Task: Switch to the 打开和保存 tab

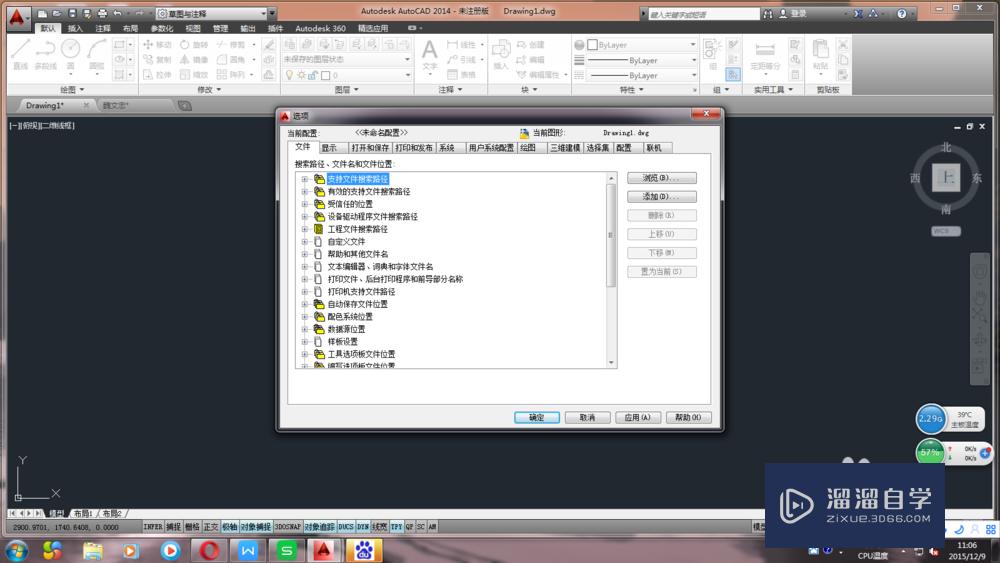Action: pos(370,148)
